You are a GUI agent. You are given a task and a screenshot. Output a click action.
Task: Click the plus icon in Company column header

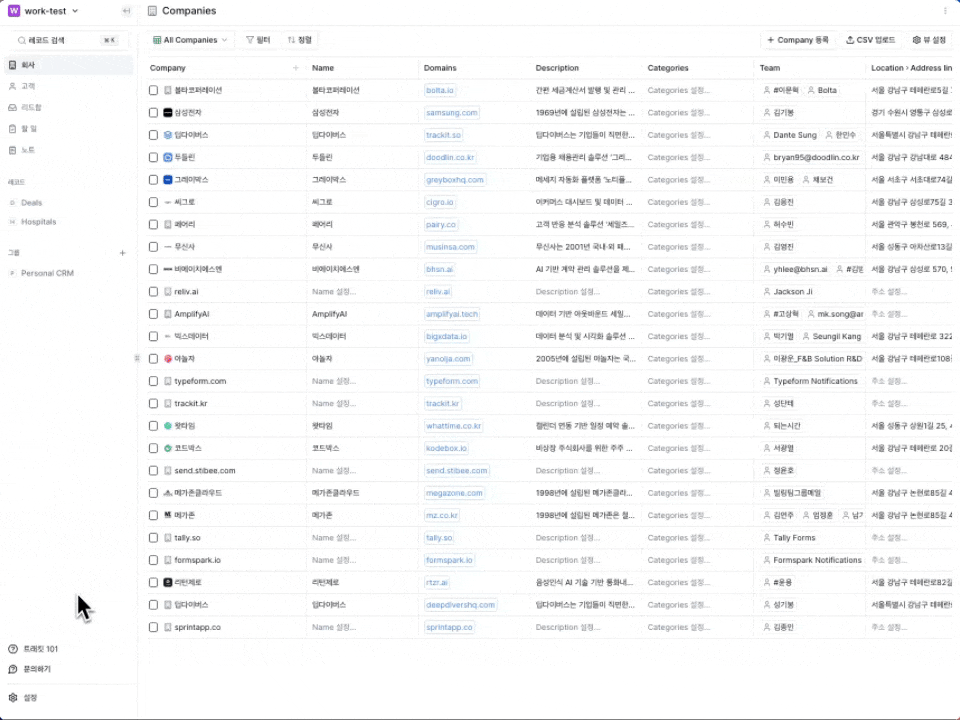click(295, 68)
